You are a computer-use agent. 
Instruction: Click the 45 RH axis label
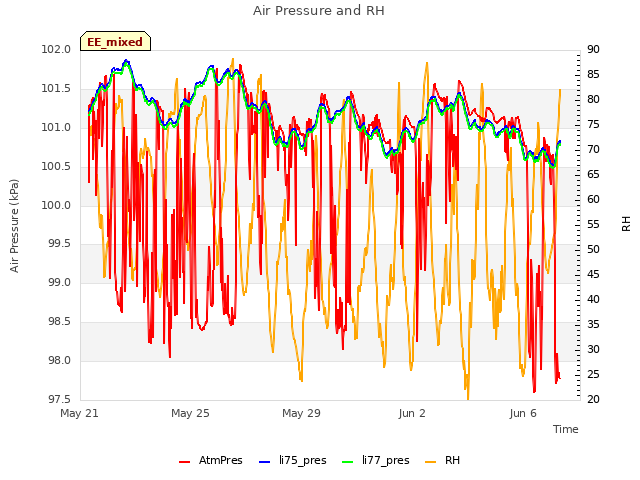pyautogui.click(x=593, y=275)
